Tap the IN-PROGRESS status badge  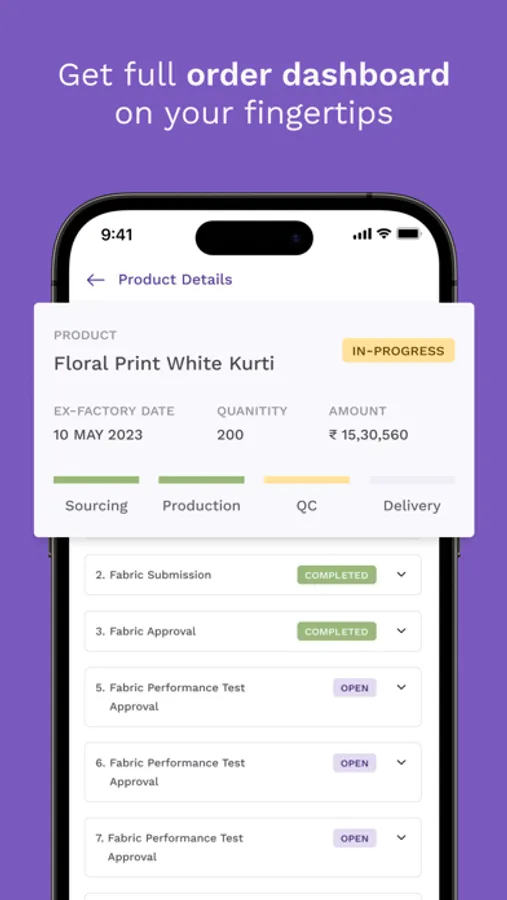click(398, 351)
